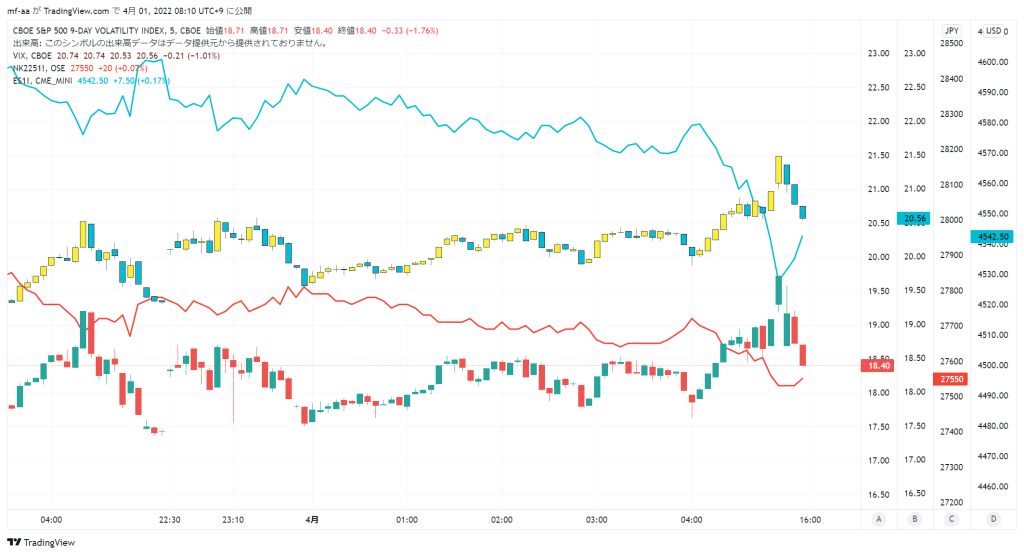This screenshot has height=555, width=1024.
Task: Click the 22:30 time axis label
Action: 169,520
